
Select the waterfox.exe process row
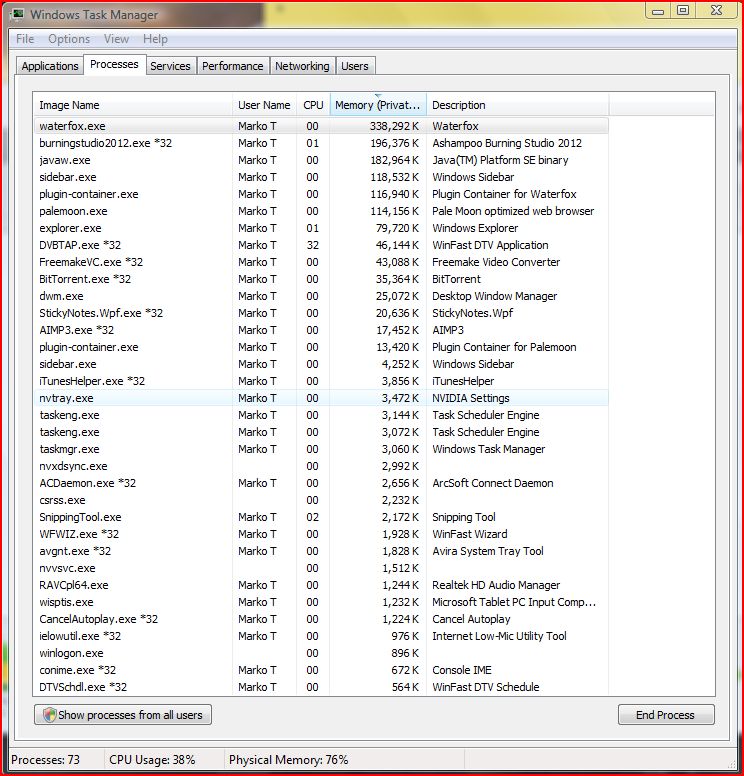pos(321,126)
